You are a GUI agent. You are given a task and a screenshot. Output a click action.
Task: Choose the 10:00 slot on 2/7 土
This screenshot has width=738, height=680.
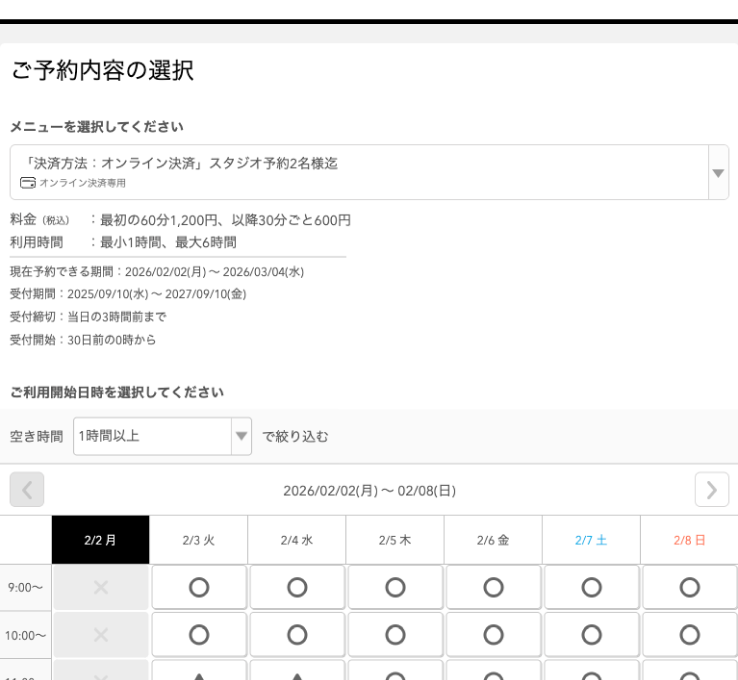click(592, 635)
